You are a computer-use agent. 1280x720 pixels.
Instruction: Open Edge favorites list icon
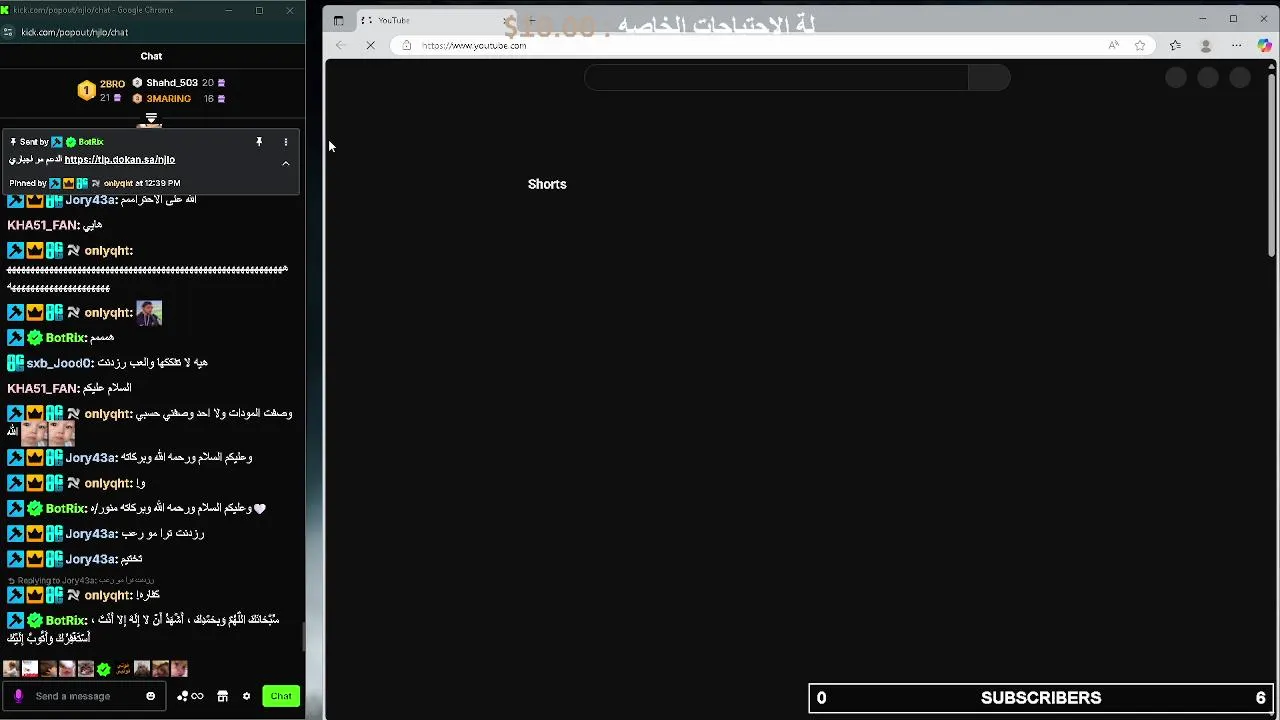pyautogui.click(x=1175, y=45)
